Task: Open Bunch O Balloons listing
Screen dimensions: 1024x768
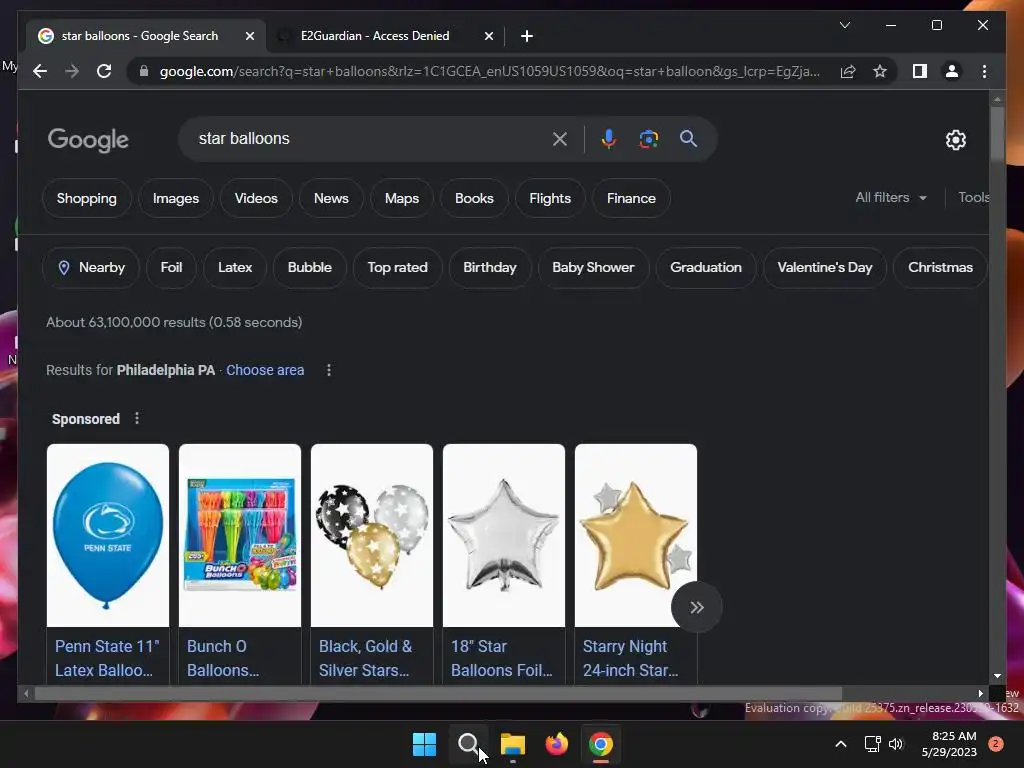Action: (223, 658)
